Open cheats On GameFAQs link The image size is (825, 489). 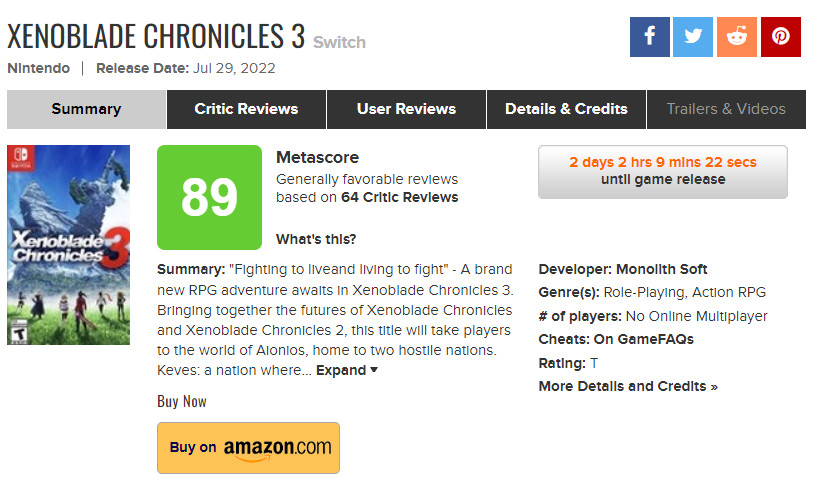(643, 339)
